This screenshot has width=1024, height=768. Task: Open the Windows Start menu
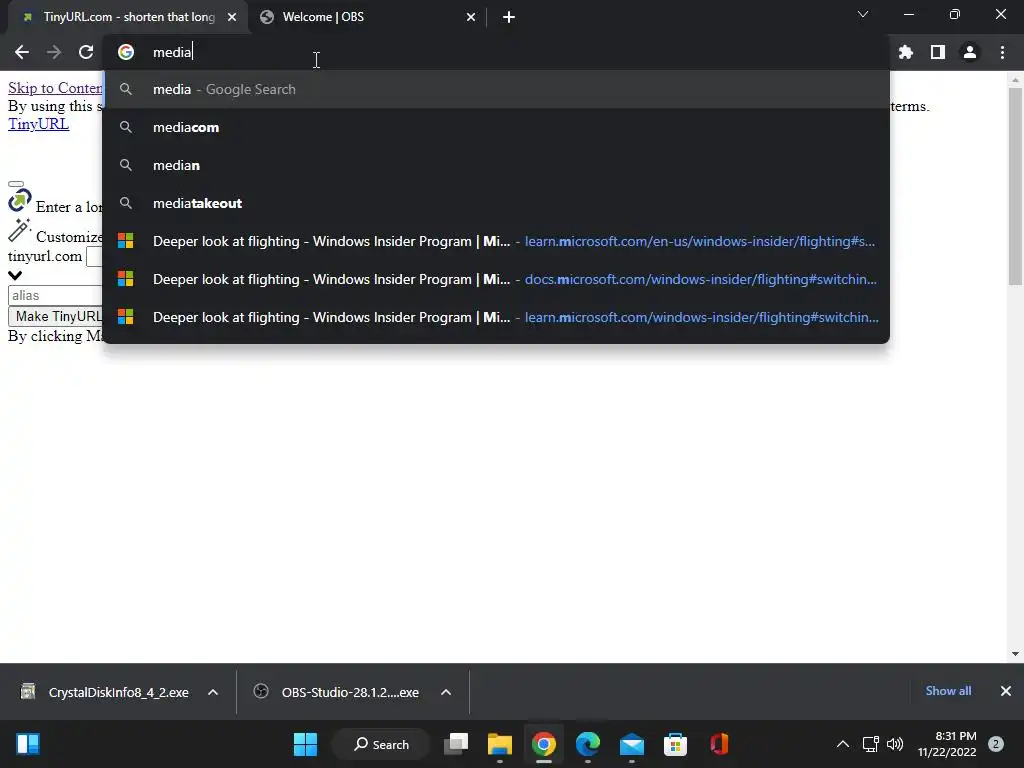coord(305,744)
